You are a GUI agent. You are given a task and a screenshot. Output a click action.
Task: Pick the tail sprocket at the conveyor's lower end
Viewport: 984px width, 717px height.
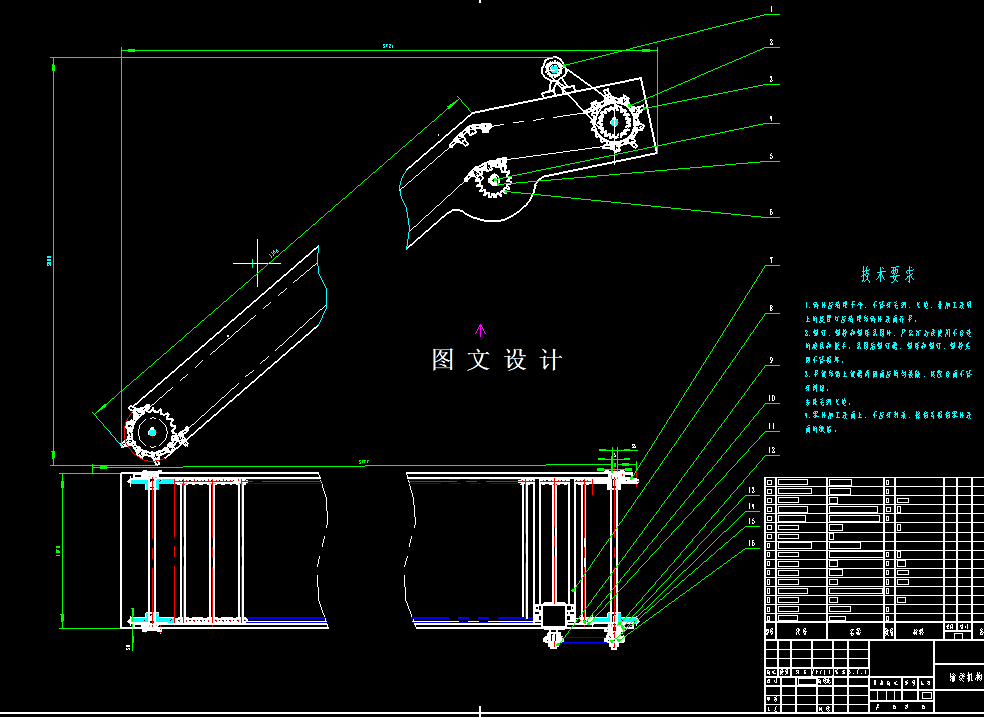(151, 432)
